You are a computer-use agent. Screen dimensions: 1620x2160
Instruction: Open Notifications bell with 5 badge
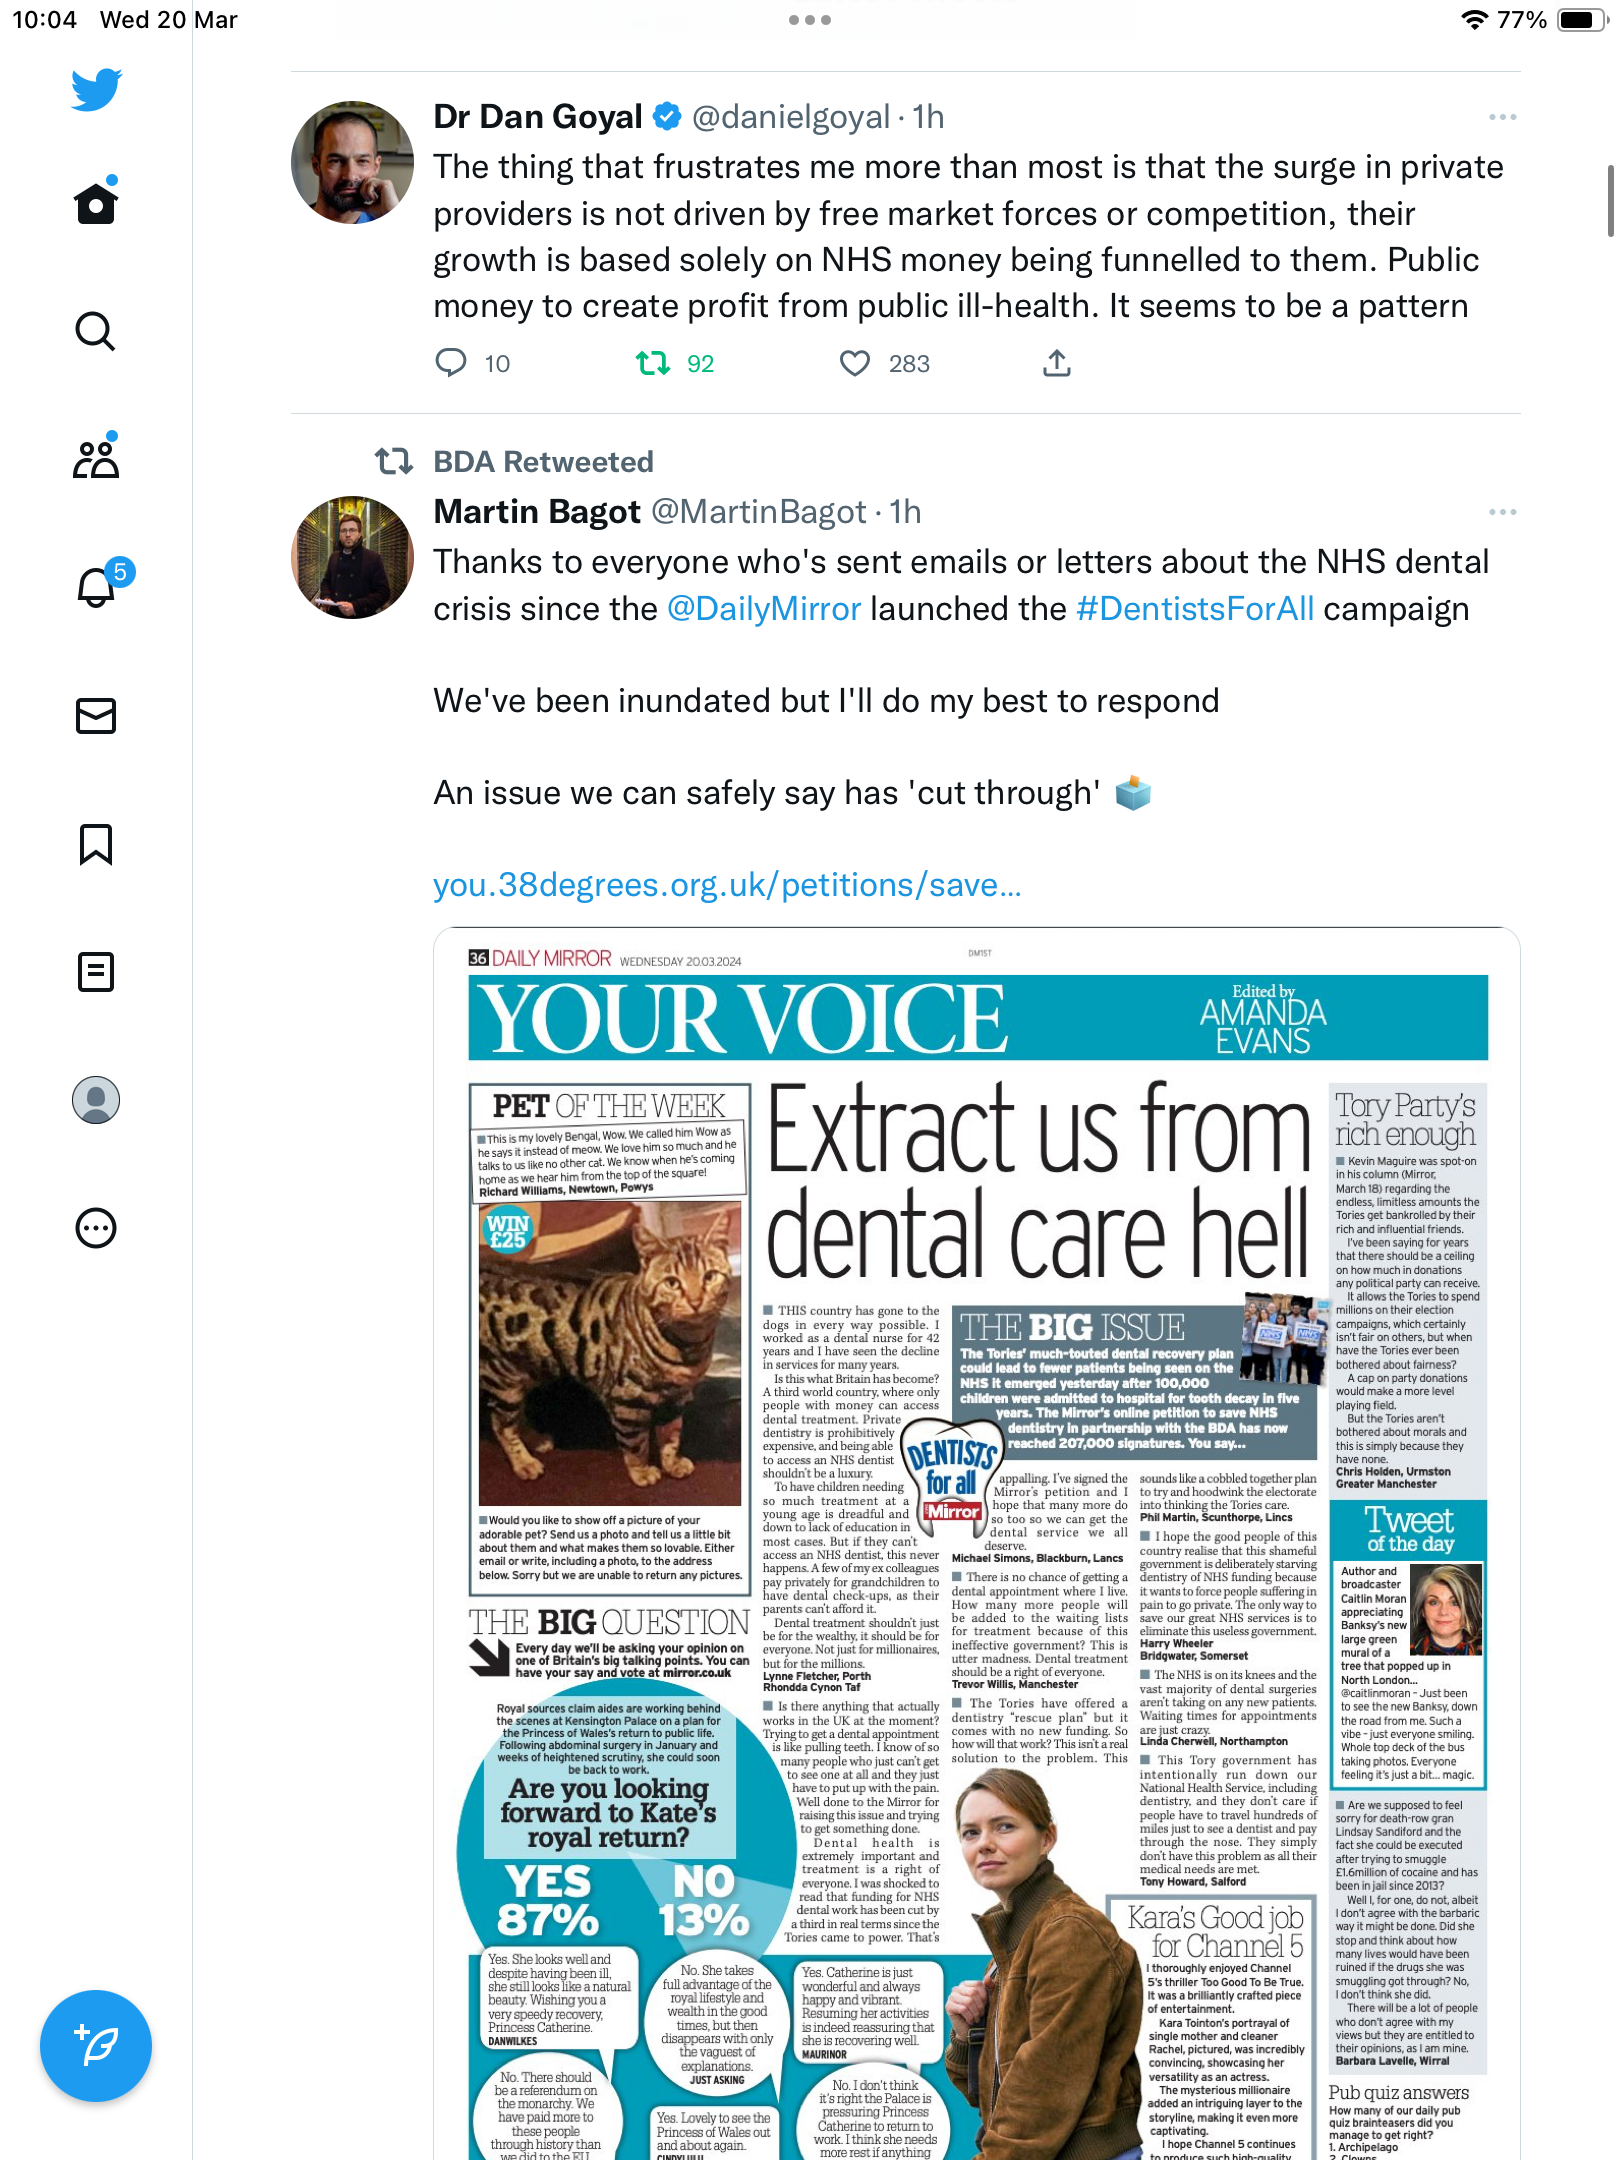pos(99,585)
